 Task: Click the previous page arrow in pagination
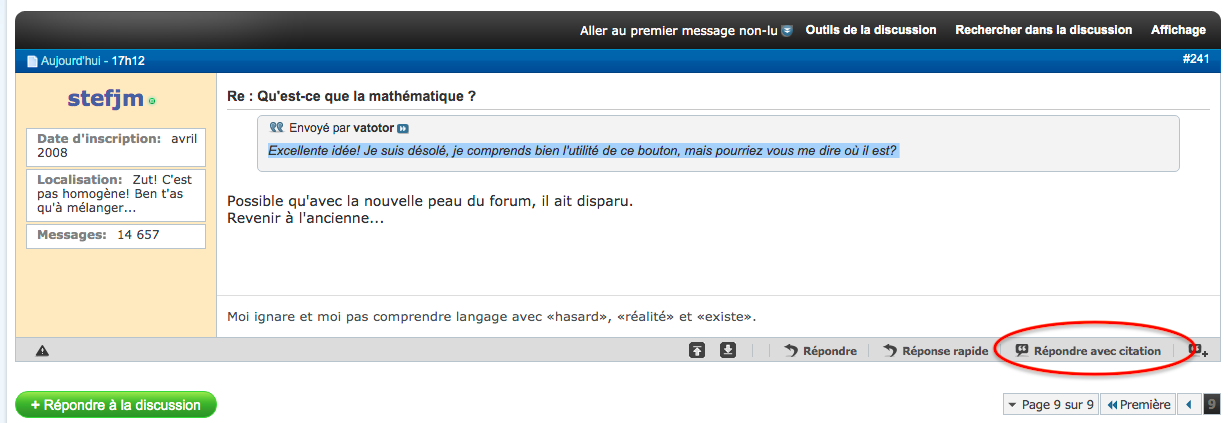pos(1189,405)
